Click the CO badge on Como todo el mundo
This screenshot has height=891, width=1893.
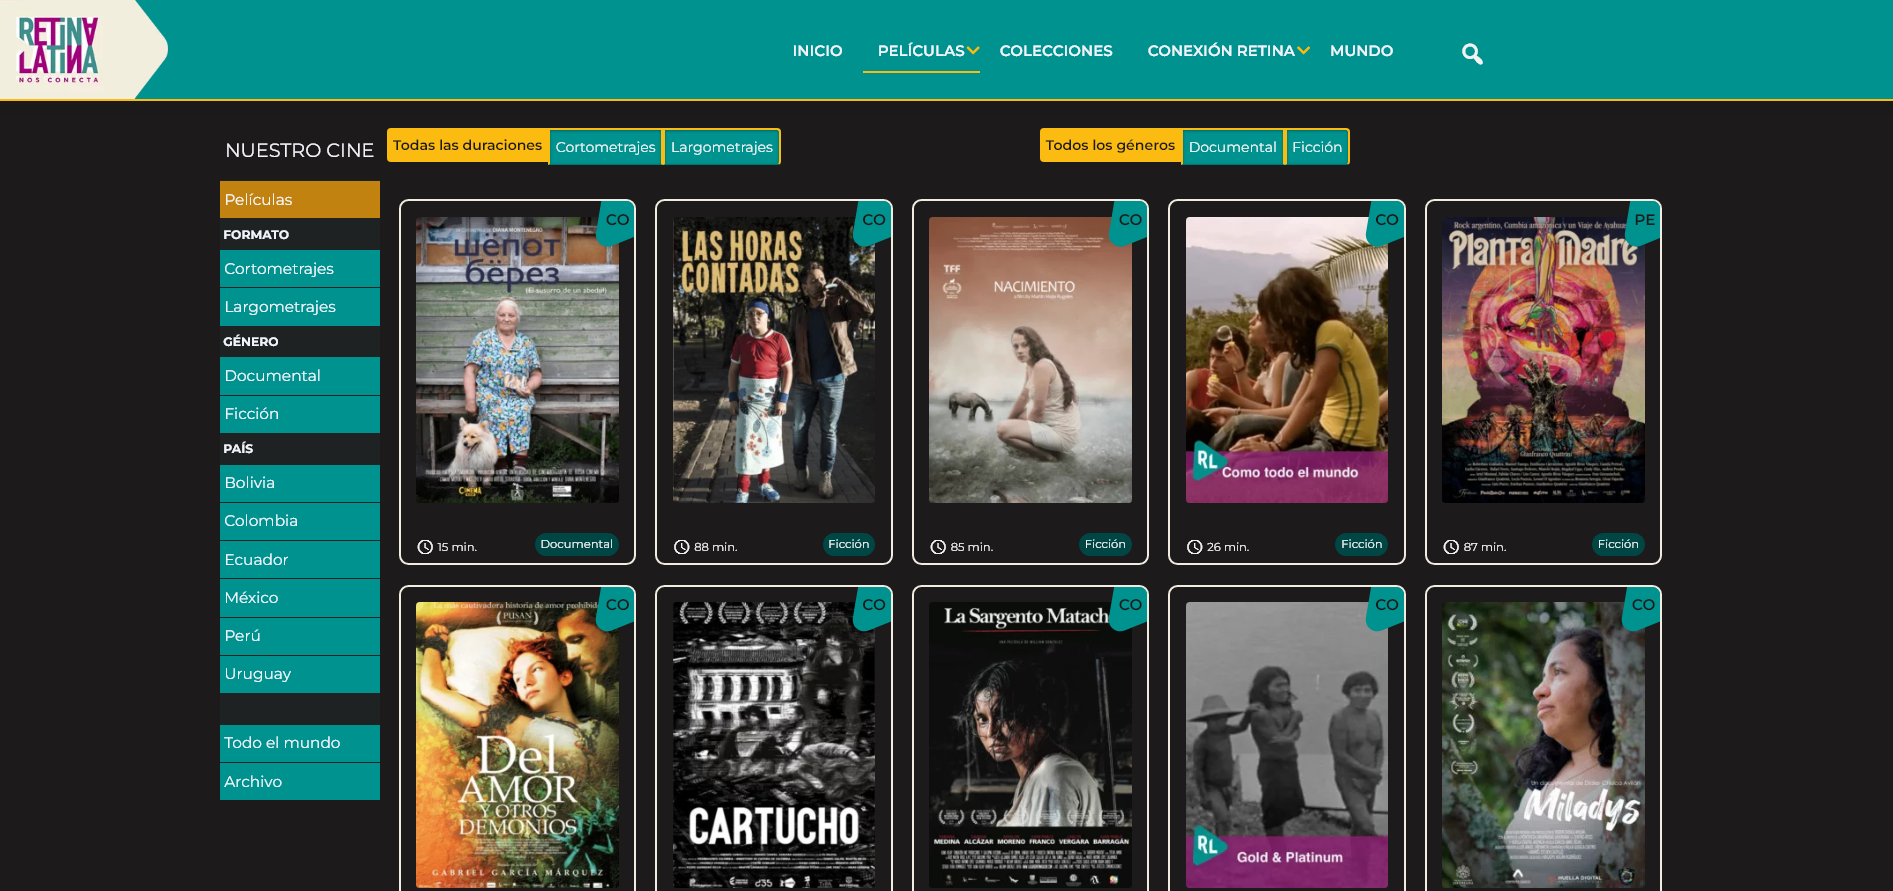coord(1386,222)
